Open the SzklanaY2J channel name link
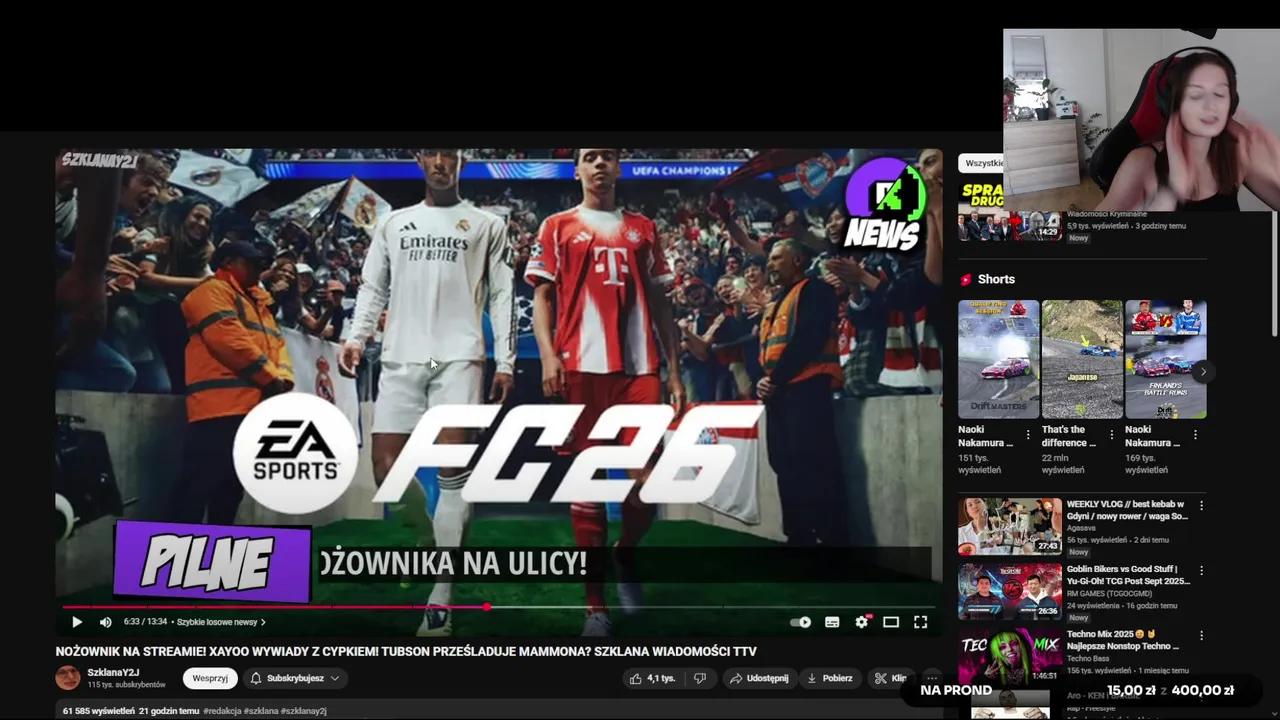1280x720 pixels. tap(113, 673)
